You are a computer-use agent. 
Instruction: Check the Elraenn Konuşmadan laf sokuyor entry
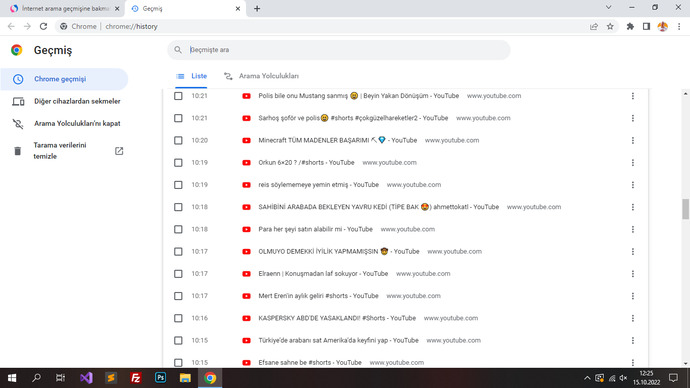click(x=178, y=274)
